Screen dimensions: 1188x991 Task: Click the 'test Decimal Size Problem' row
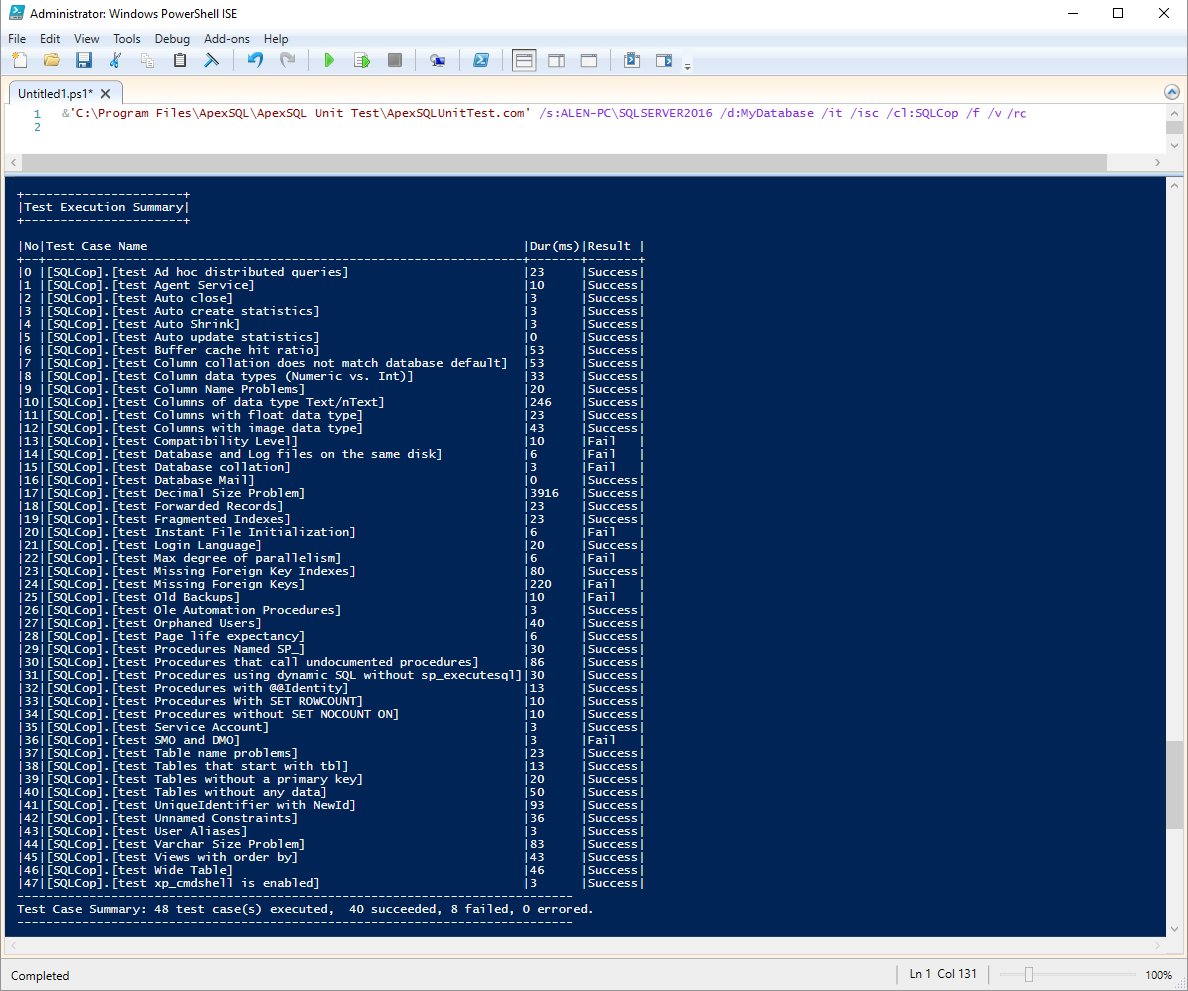pyautogui.click(x=330, y=493)
